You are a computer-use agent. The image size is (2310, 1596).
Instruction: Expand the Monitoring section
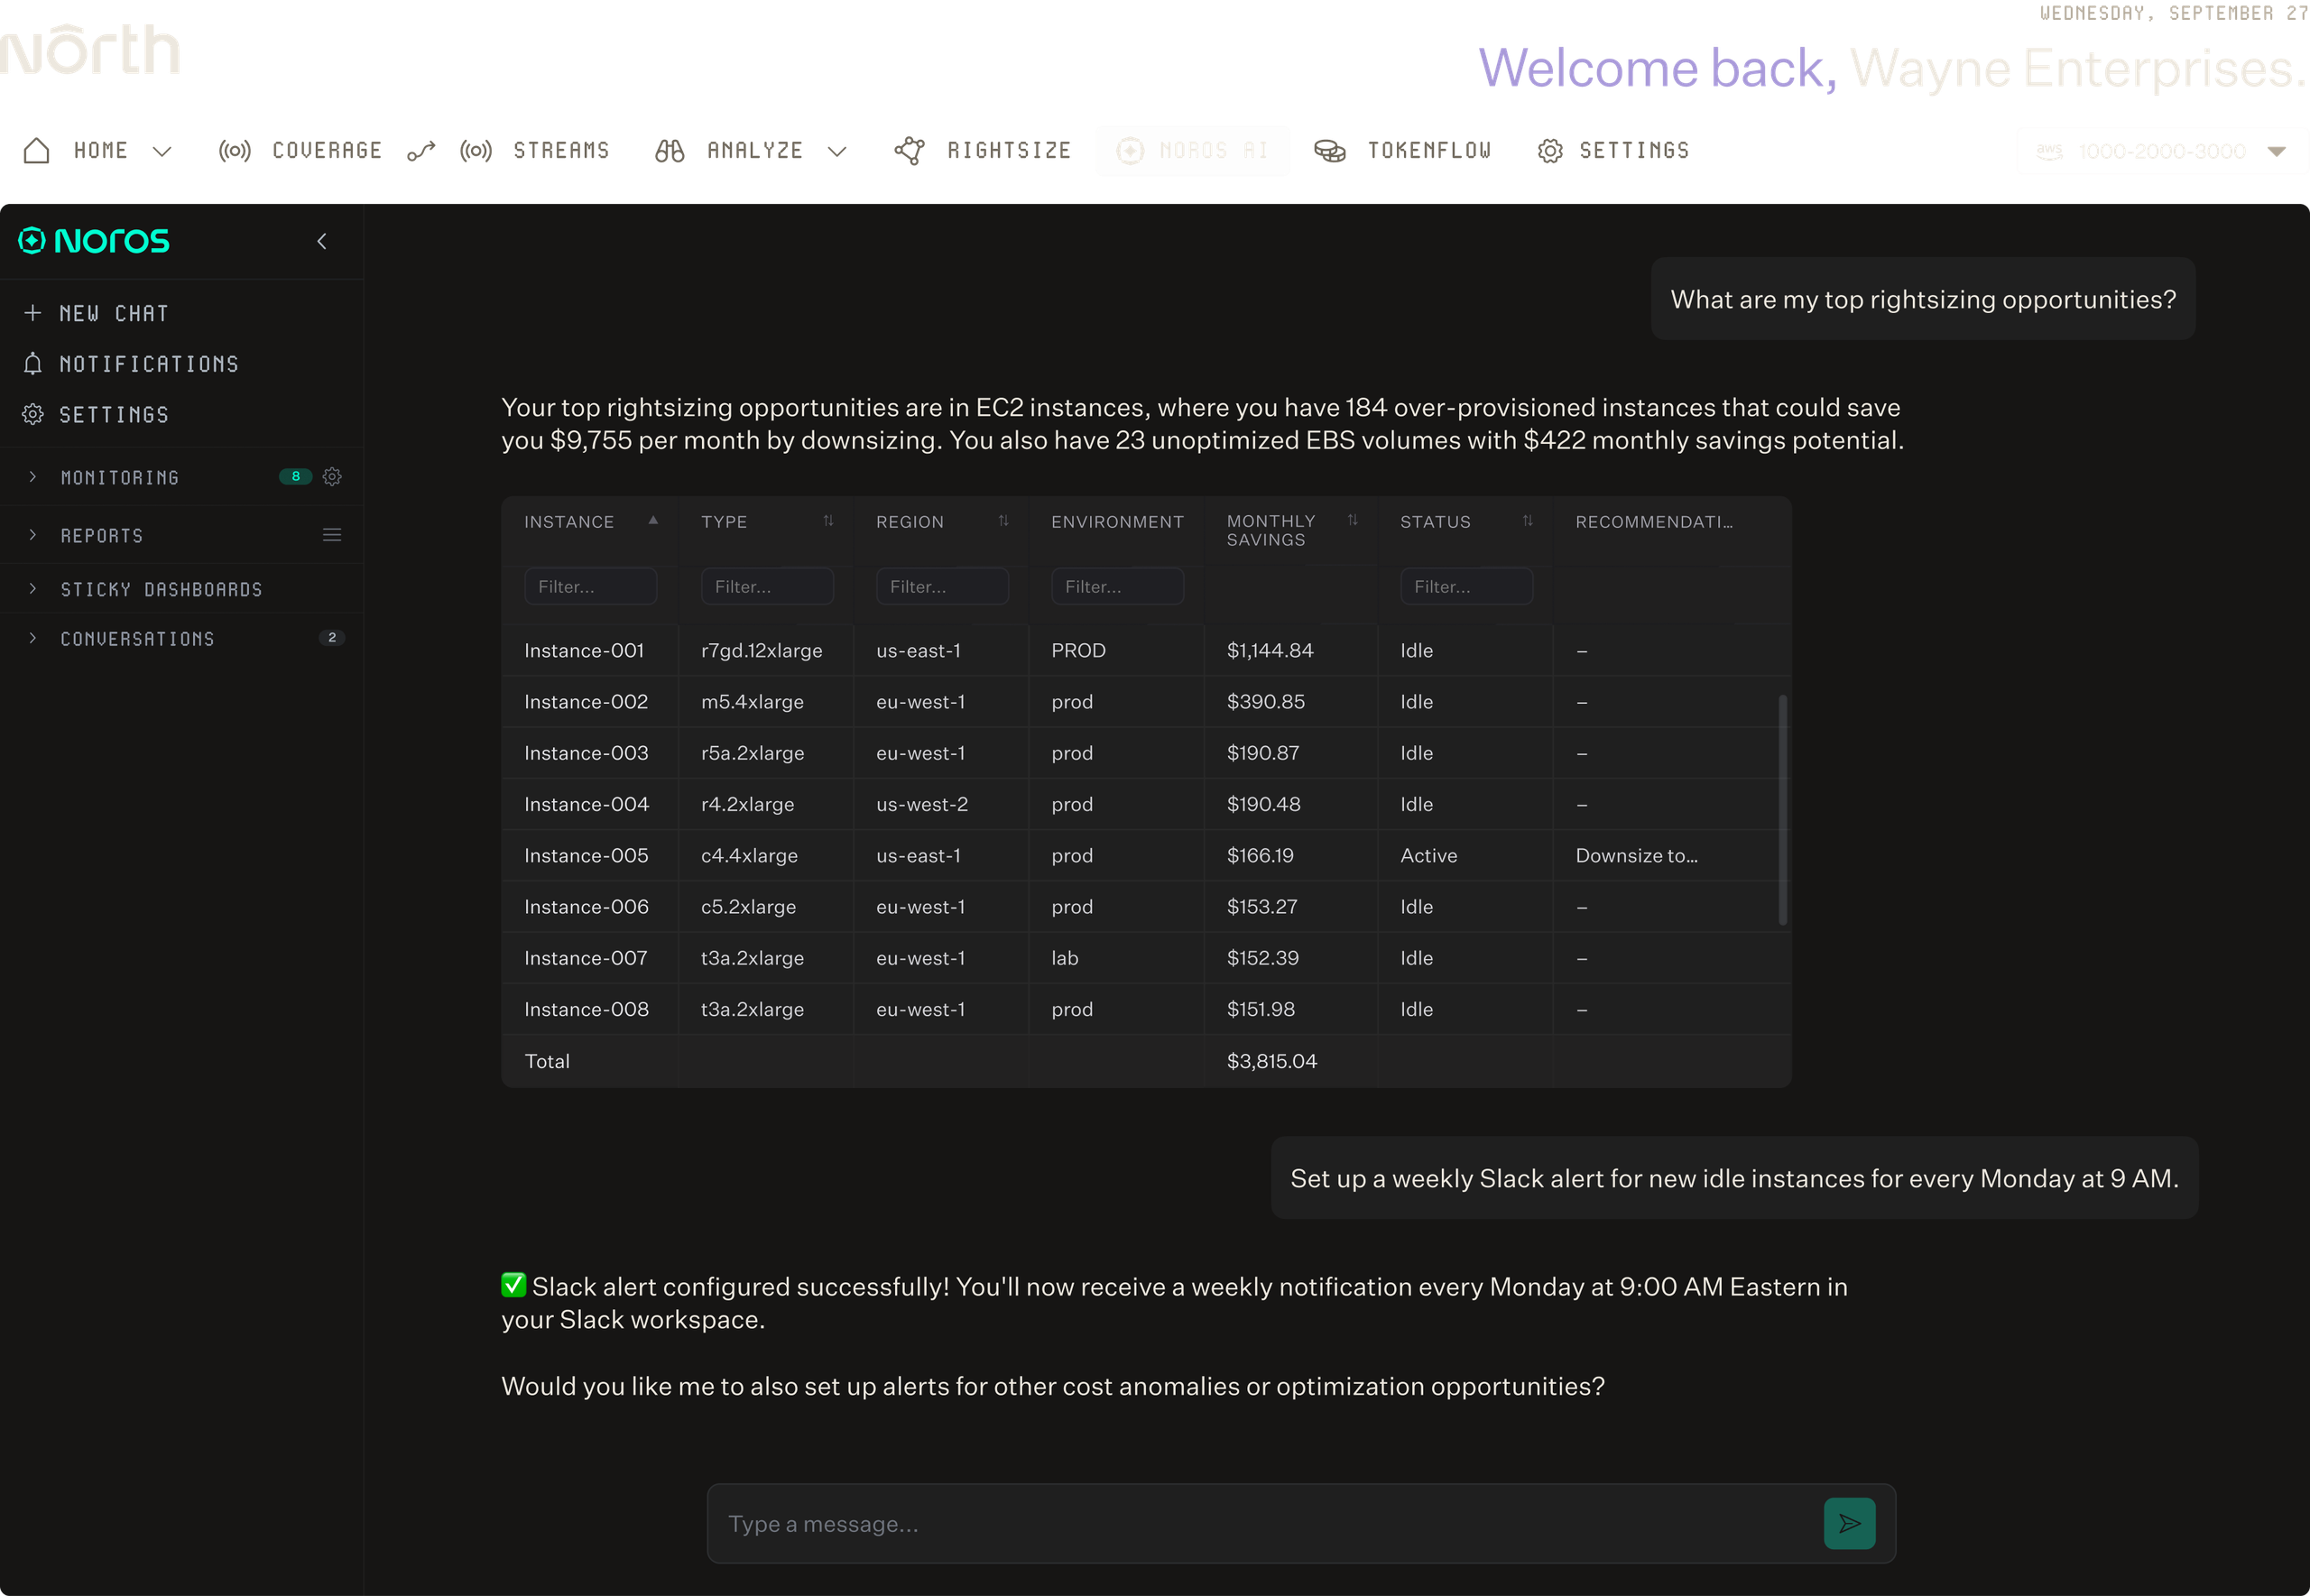[x=33, y=477]
